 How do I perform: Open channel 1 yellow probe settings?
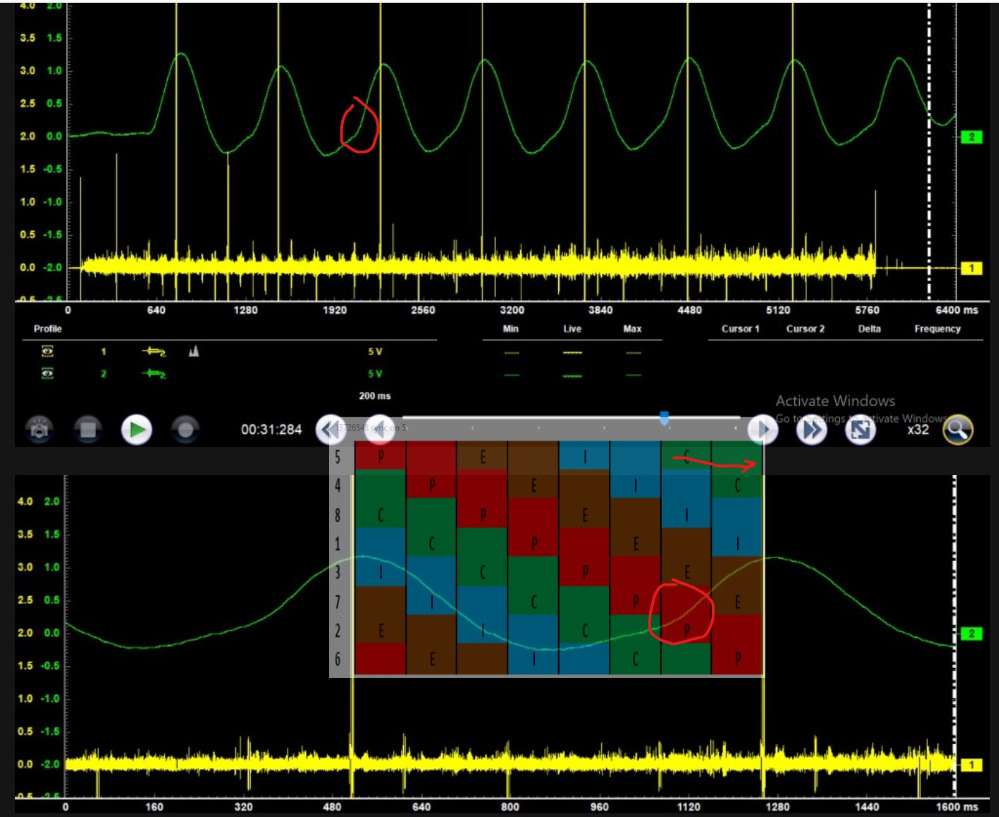pos(155,351)
